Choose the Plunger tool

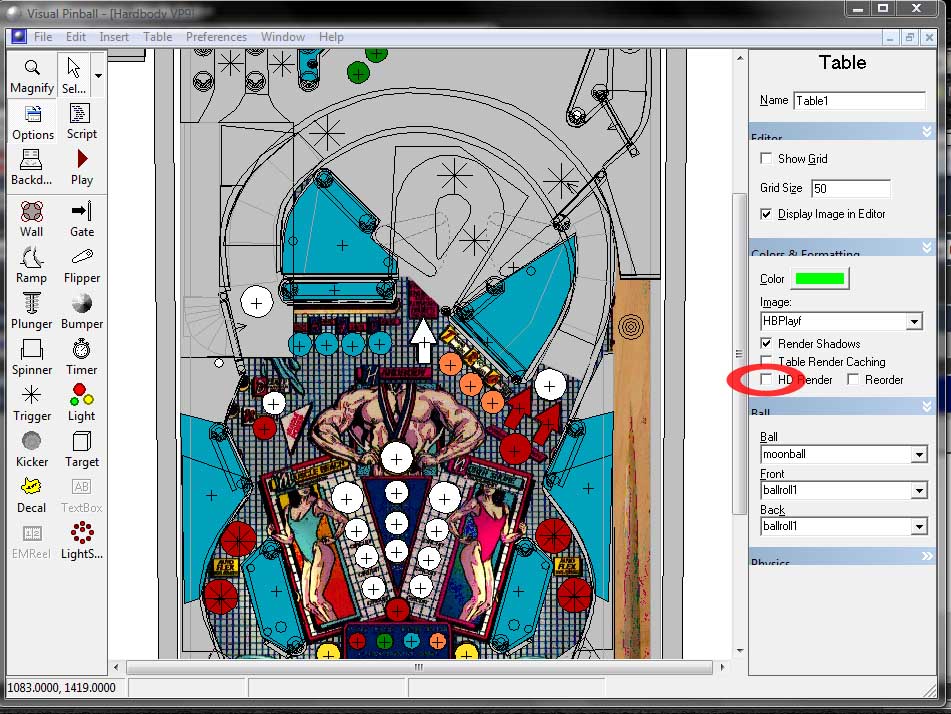point(32,311)
